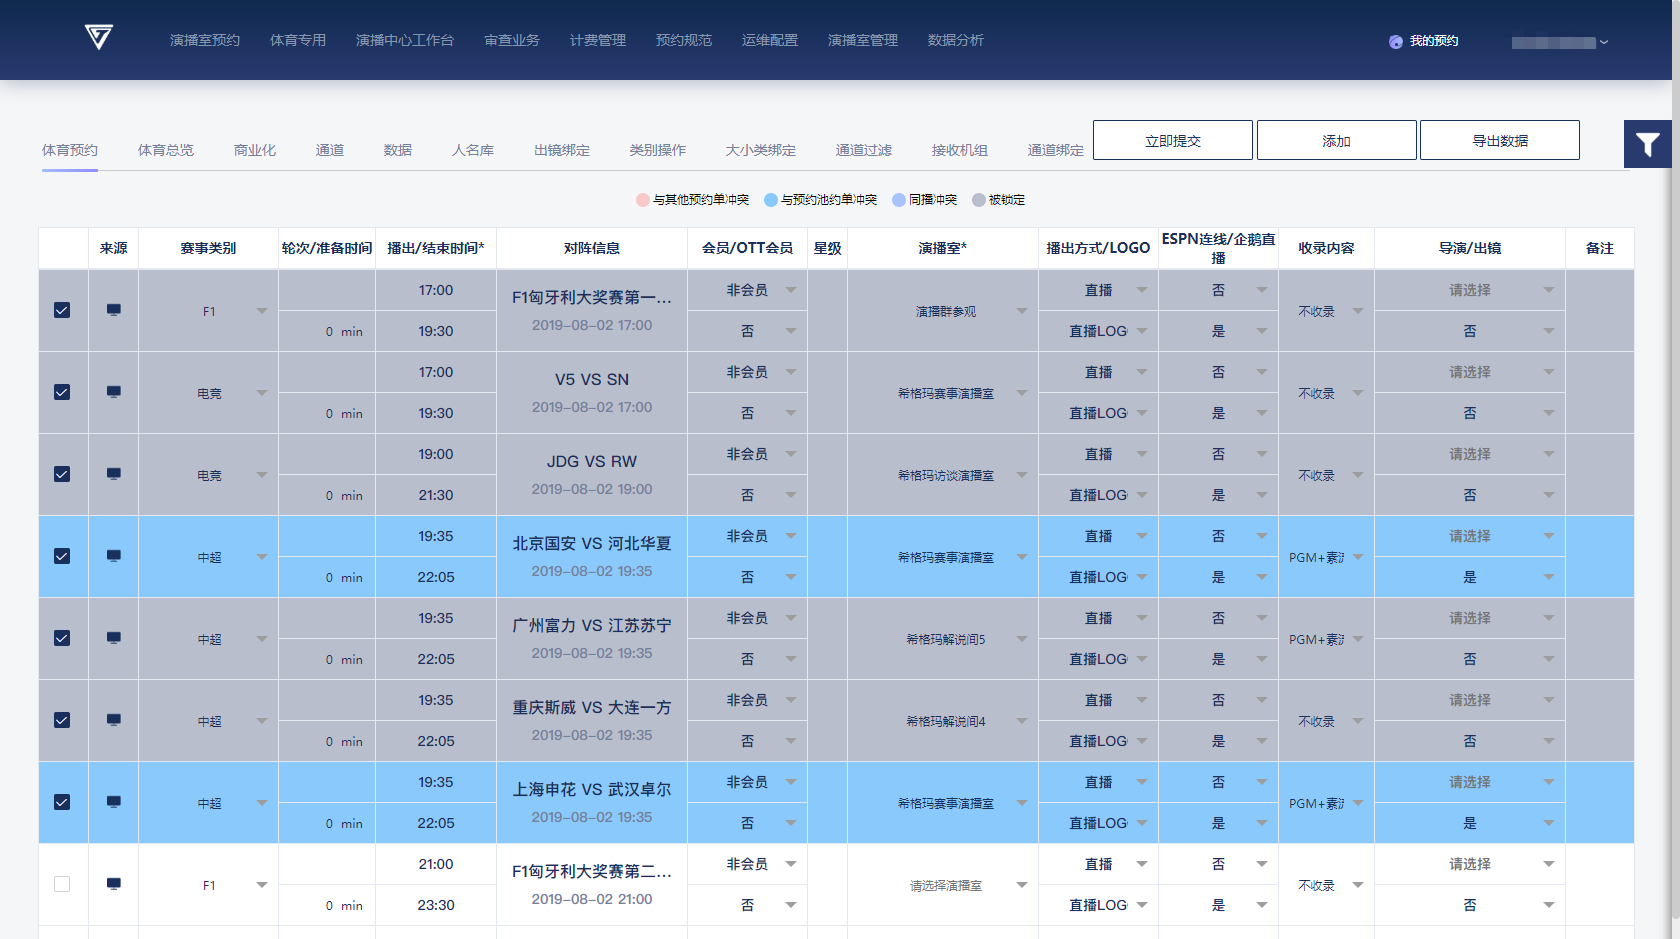Switch to the 通道过滤 tab
This screenshot has width=1680, height=939.
point(864,150)
